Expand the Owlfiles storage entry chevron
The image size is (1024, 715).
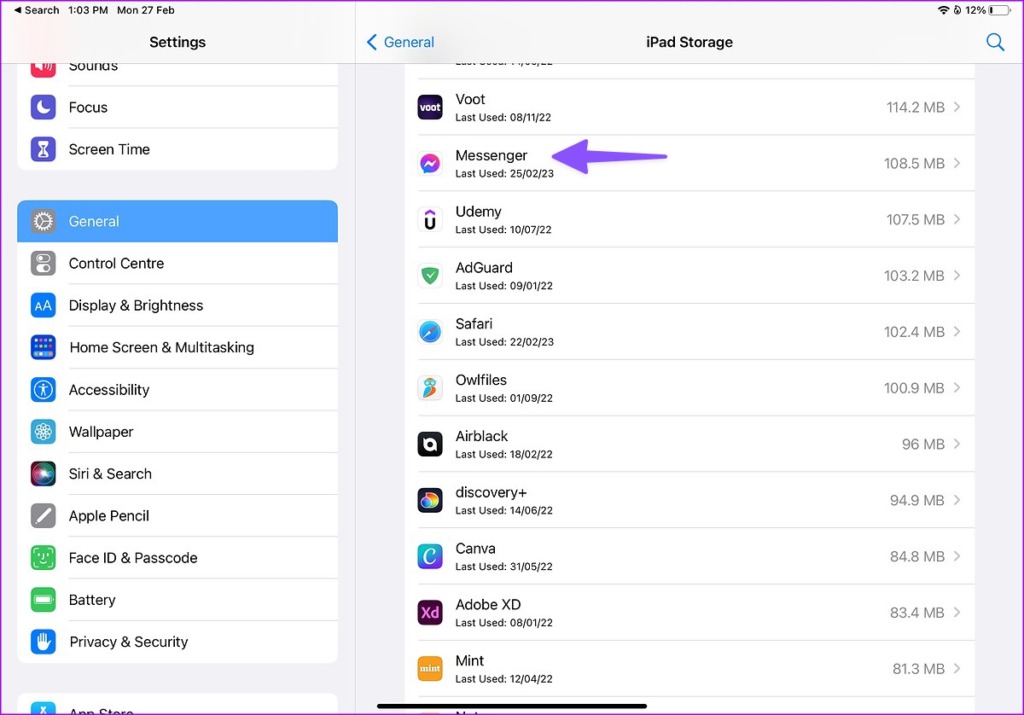point(958,387)
